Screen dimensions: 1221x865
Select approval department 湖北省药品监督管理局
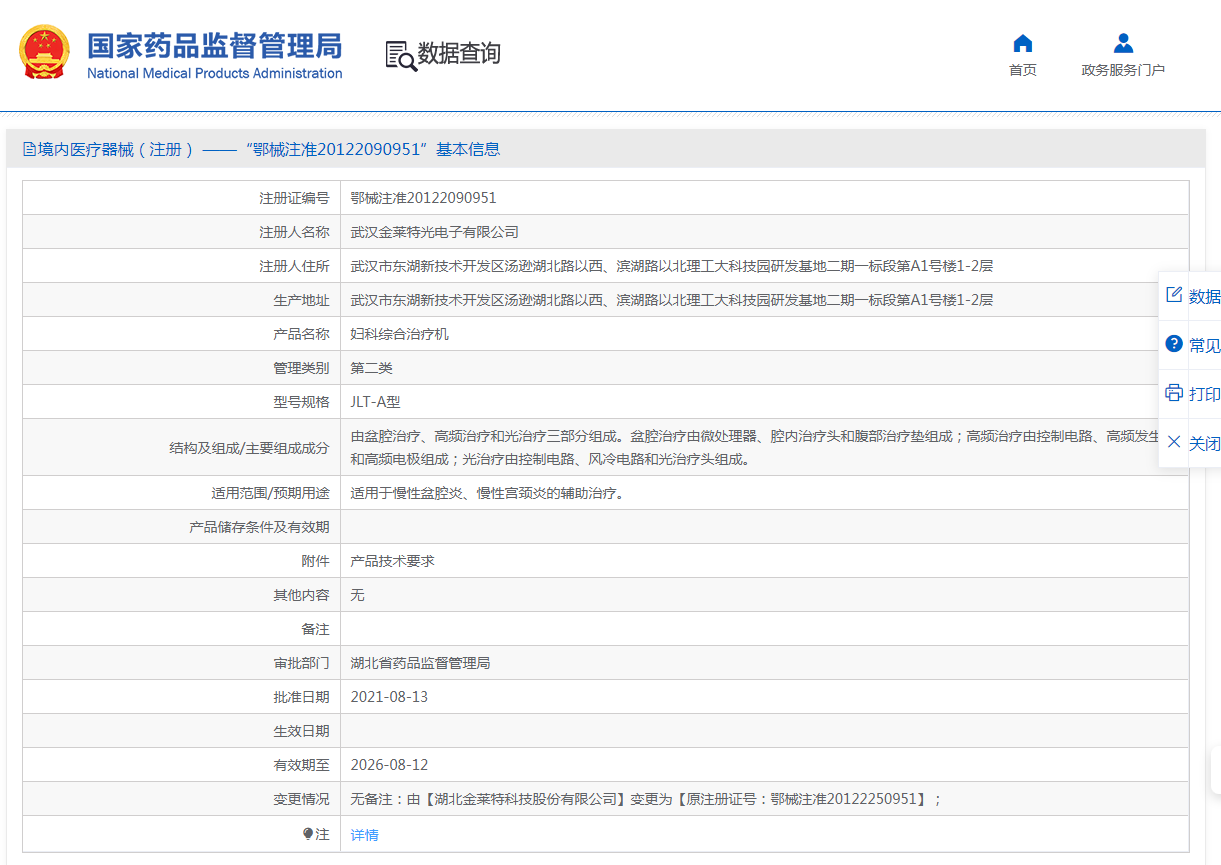pyautogui.click(x=421, y=663)
